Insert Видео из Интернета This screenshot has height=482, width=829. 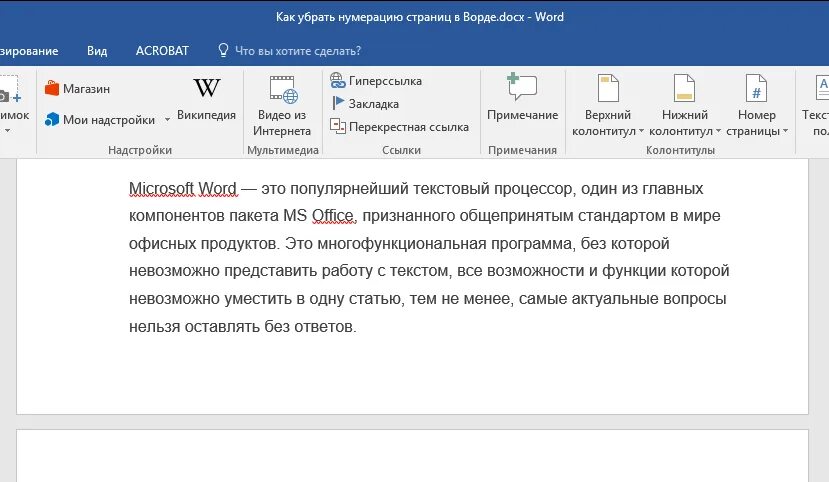[x=282, y=107]
